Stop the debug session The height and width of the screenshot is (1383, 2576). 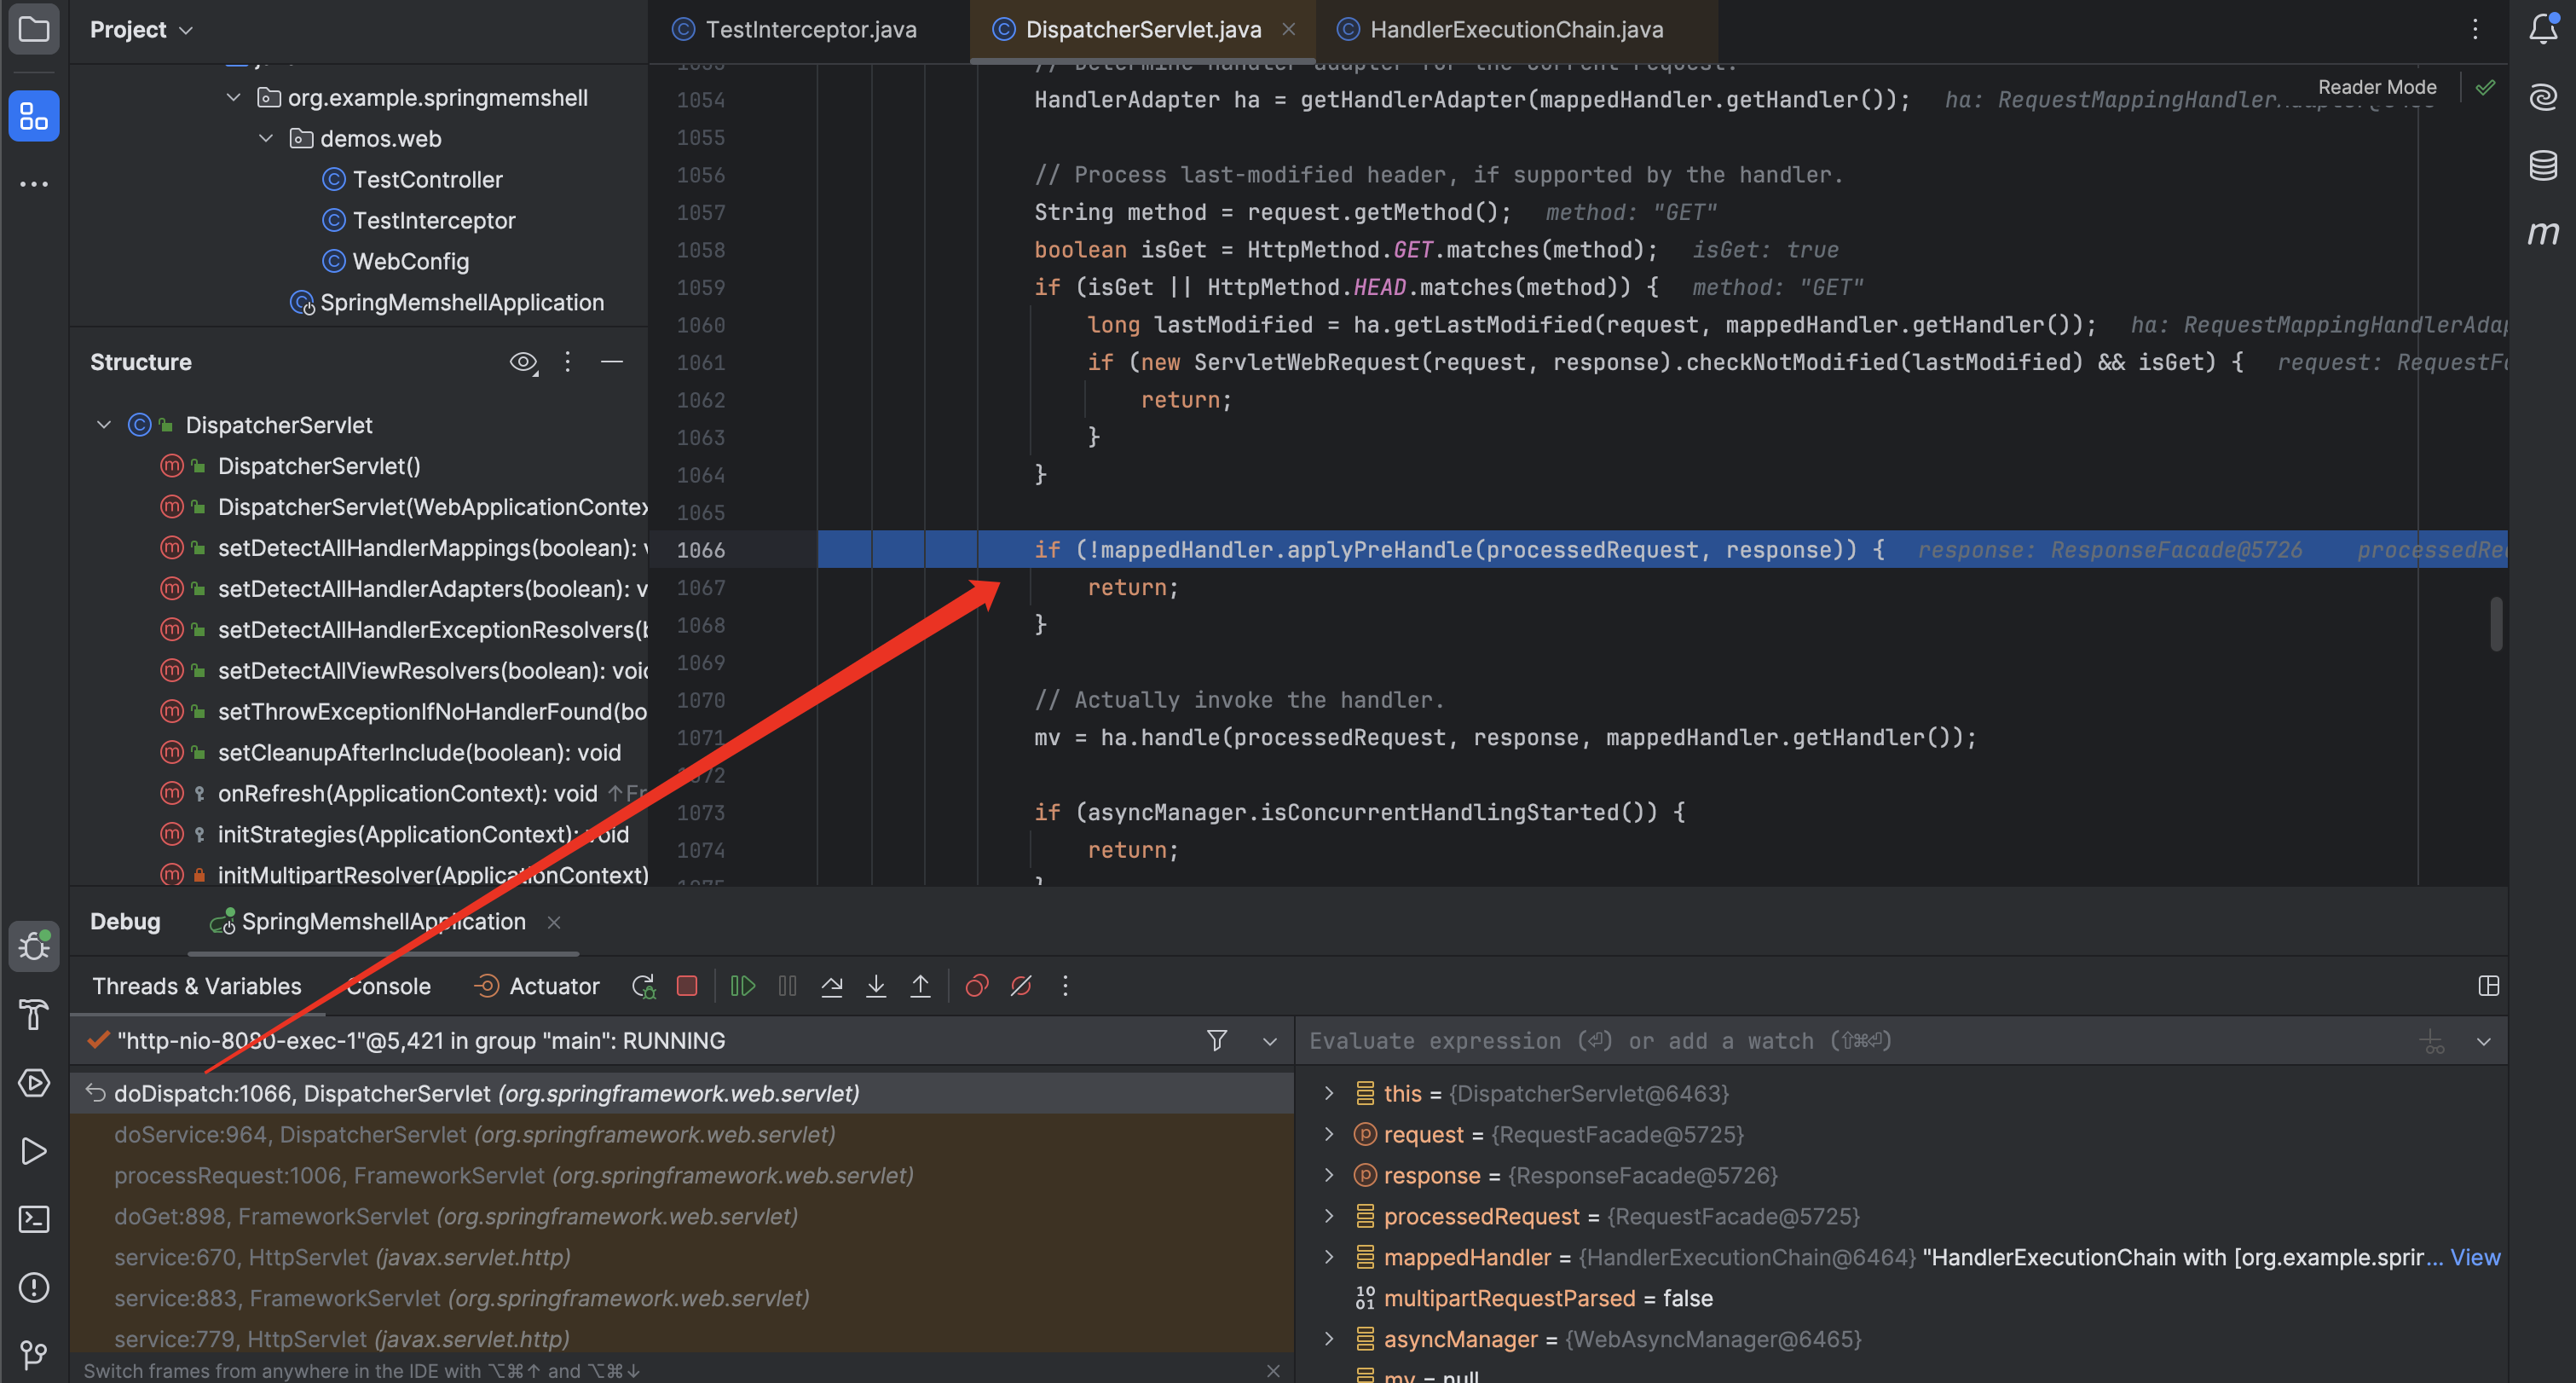pos(687,986)
